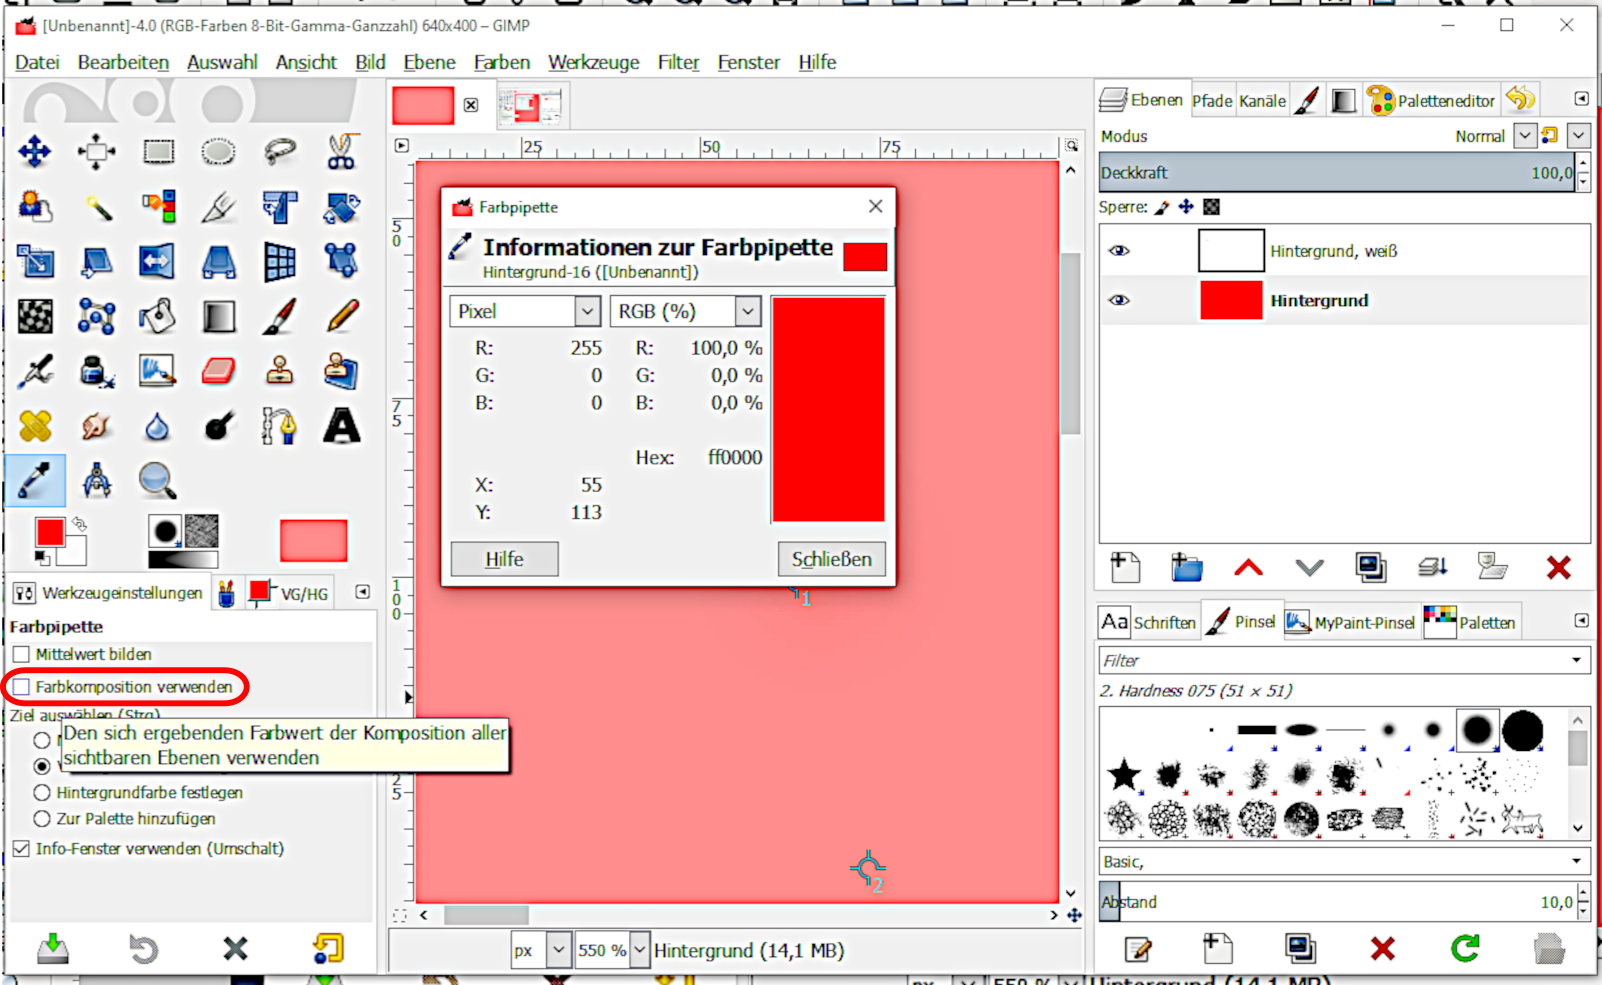
Task: Select the Eraser tool
Action: point(218,372)
